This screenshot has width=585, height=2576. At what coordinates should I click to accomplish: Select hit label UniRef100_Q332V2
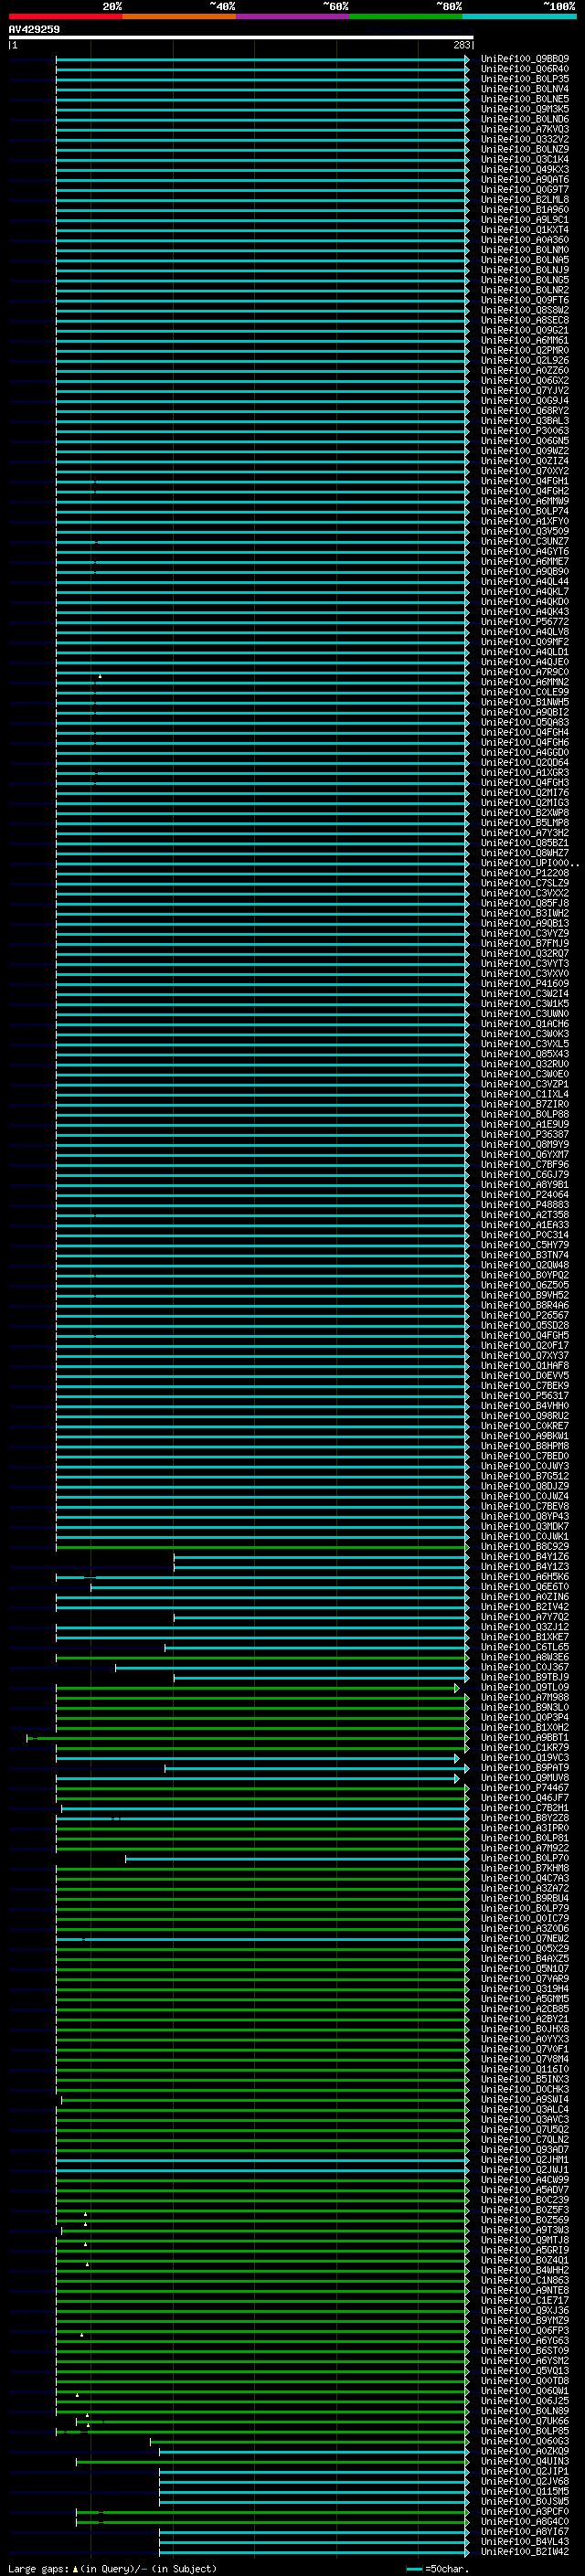524,139
